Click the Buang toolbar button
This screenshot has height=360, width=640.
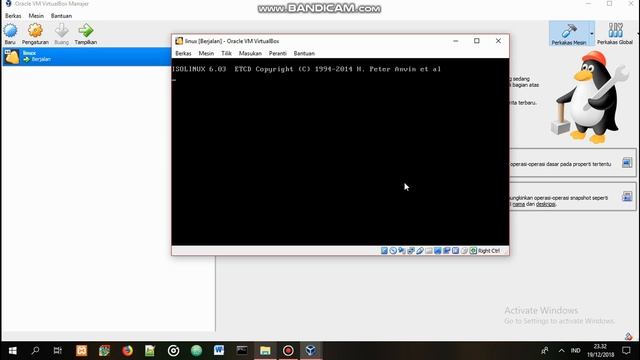click(62, 34)
